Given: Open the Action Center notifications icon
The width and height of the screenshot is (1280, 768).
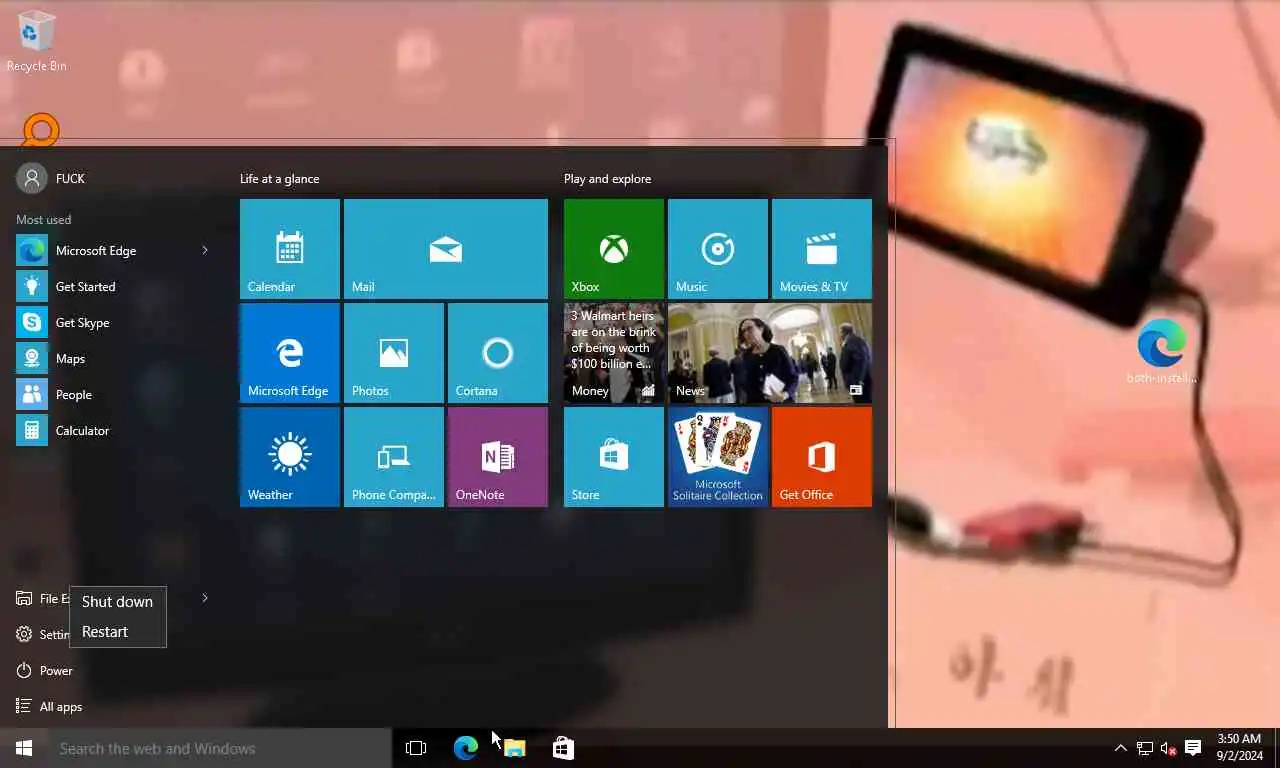Looking at the screenshot, I should tap(1193, 748).
